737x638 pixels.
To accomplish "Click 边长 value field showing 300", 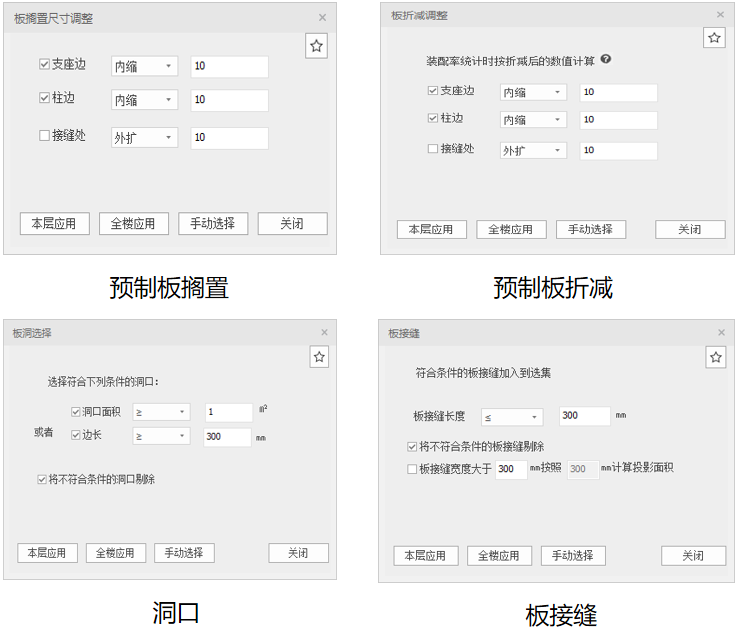I will (x=227, y=437).
